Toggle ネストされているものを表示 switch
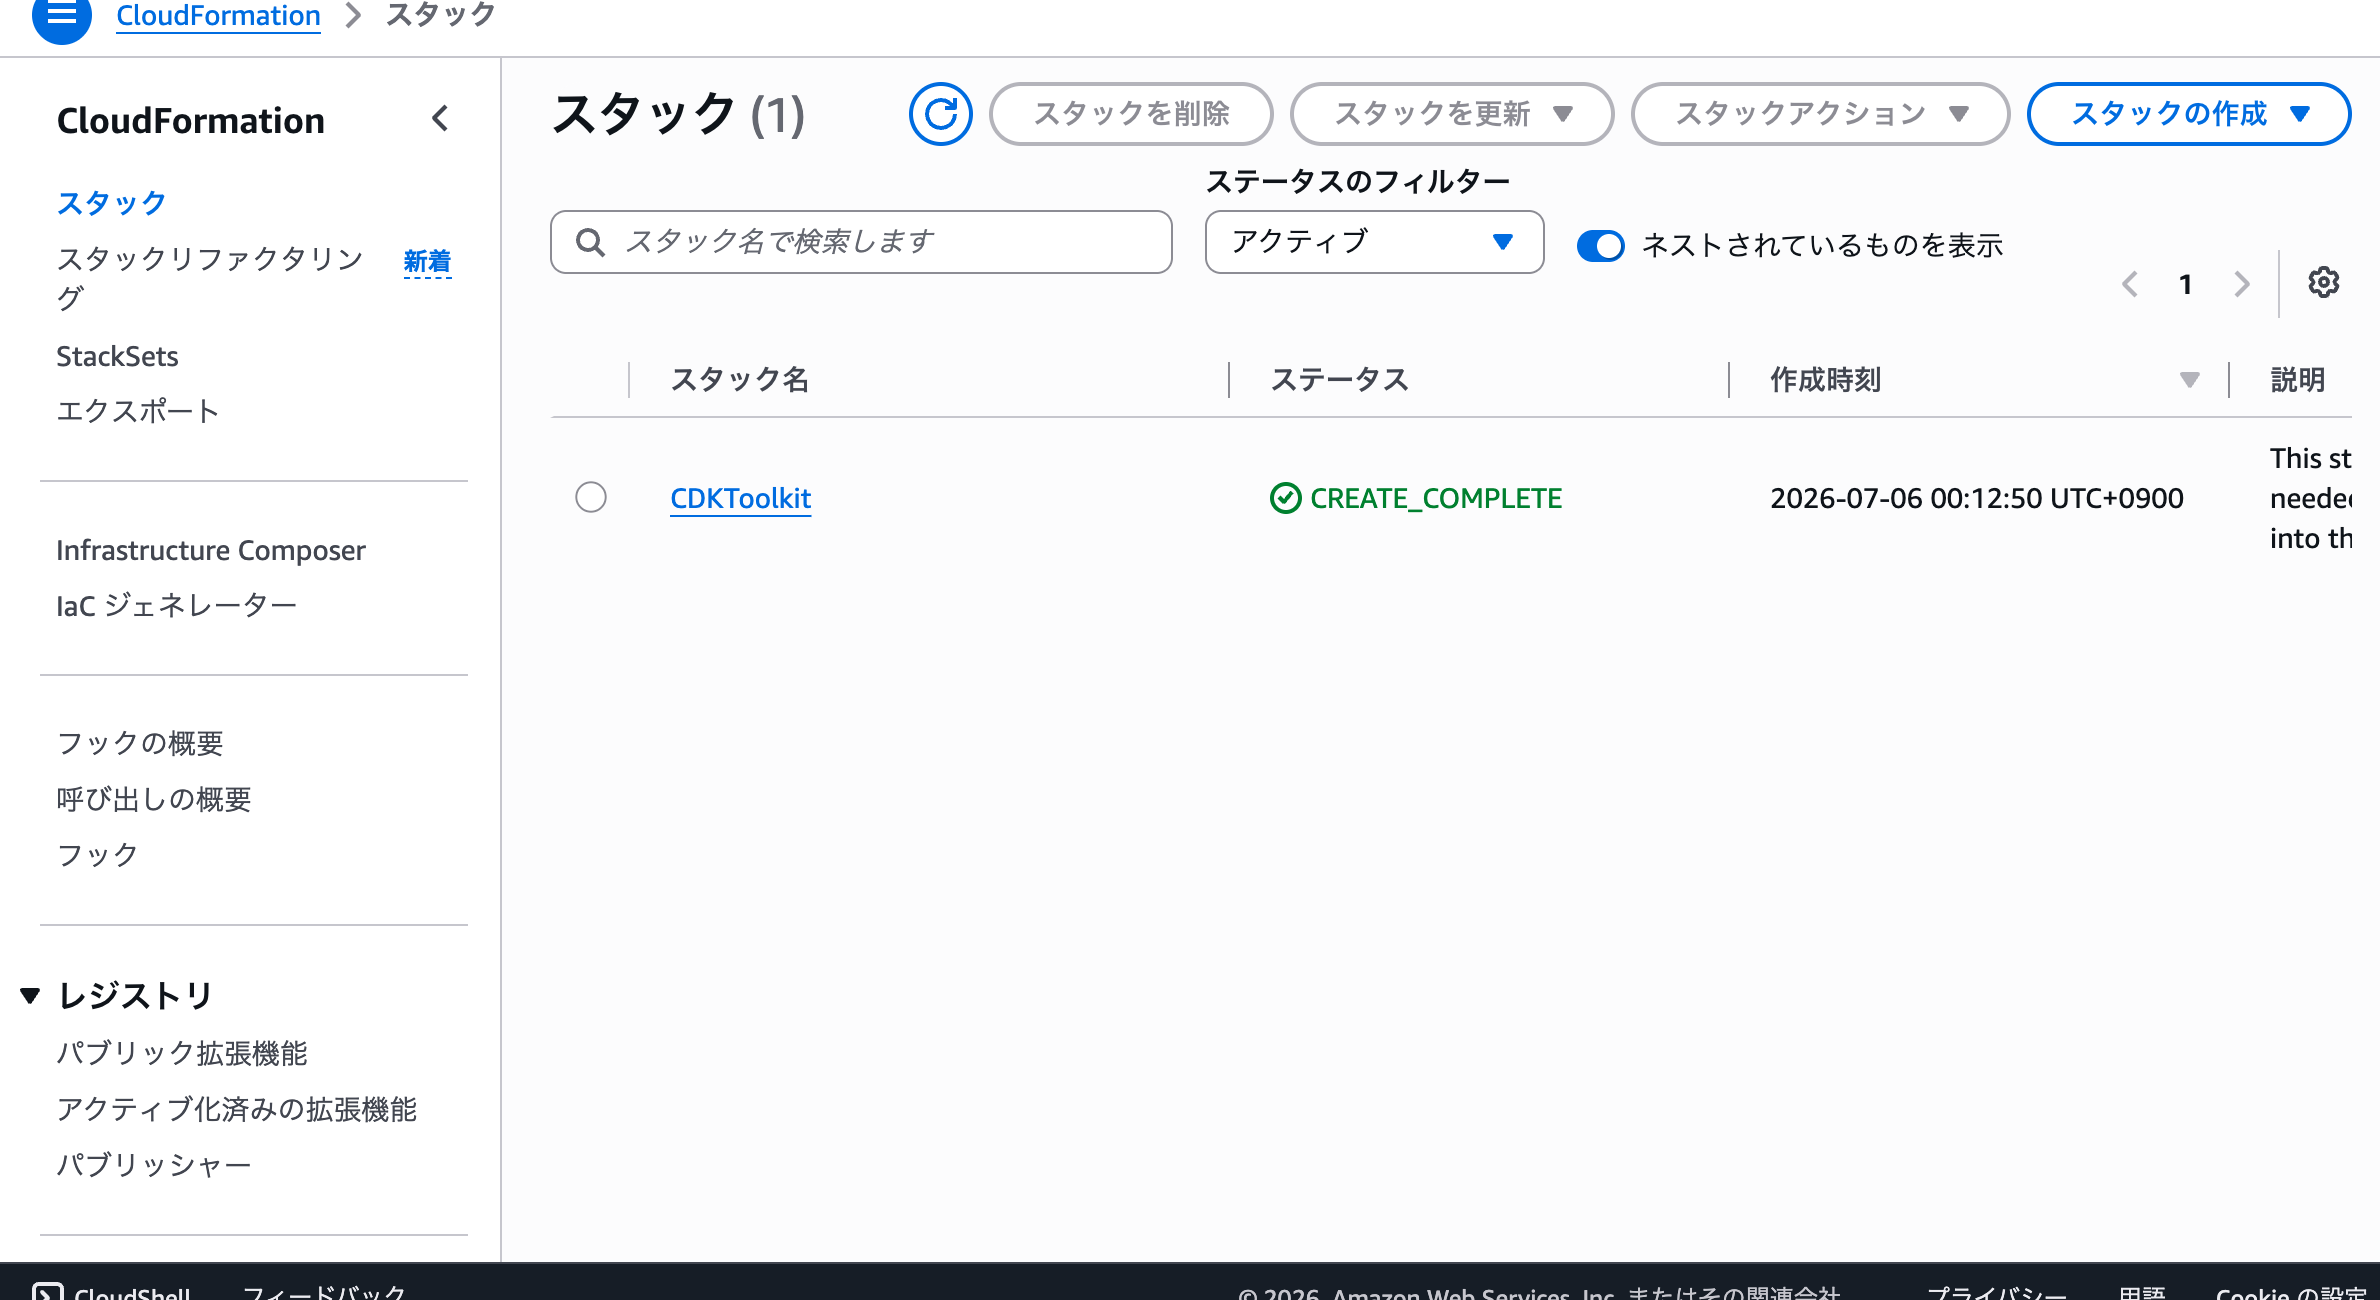 (x=1600, y=245)
